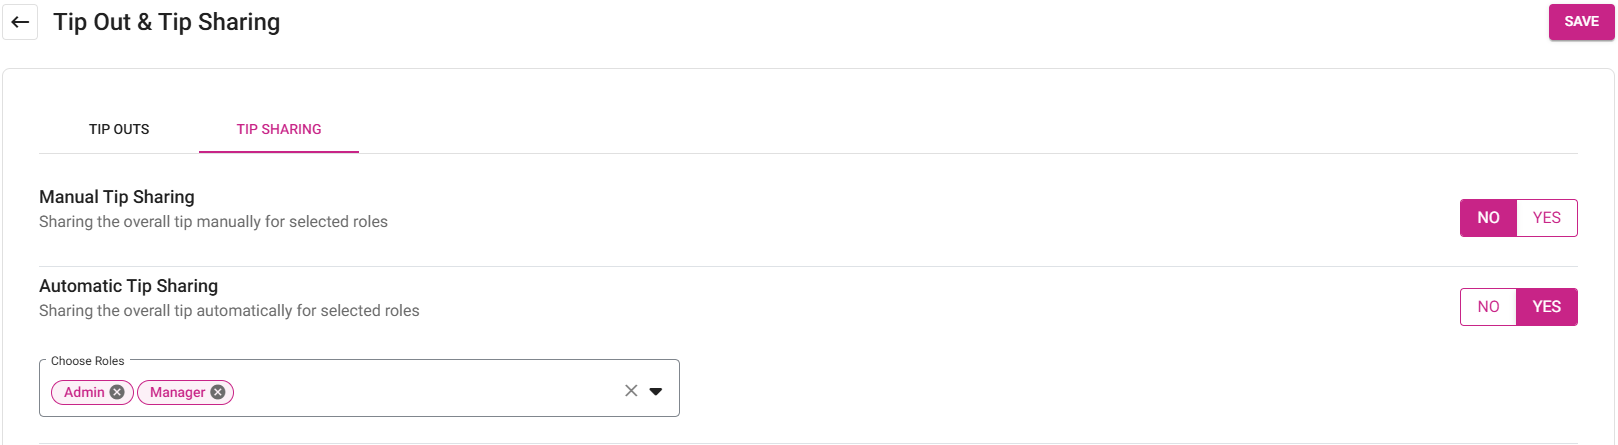Expand the Choose Roles dropdown arrow

(656, 391)
